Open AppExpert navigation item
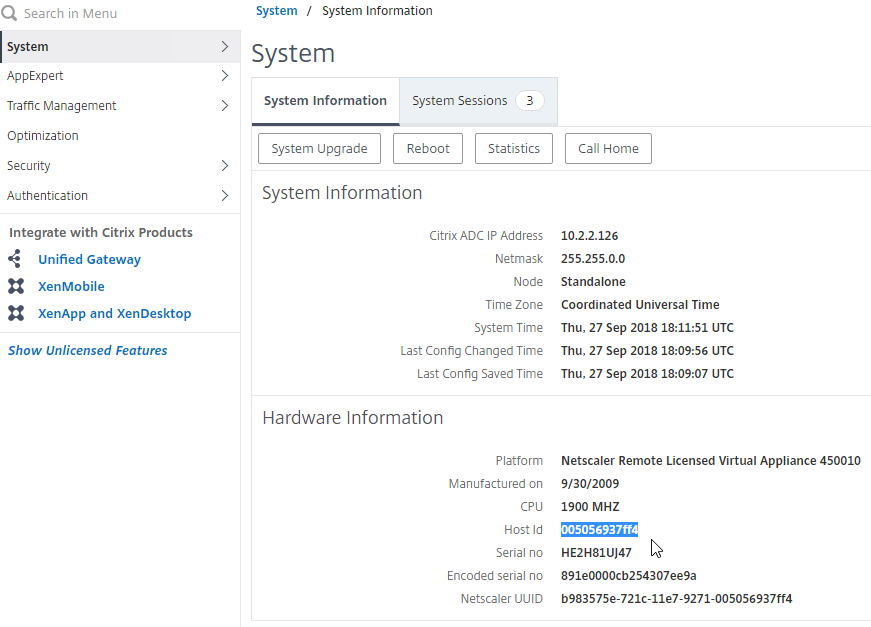 coord(120,76)
